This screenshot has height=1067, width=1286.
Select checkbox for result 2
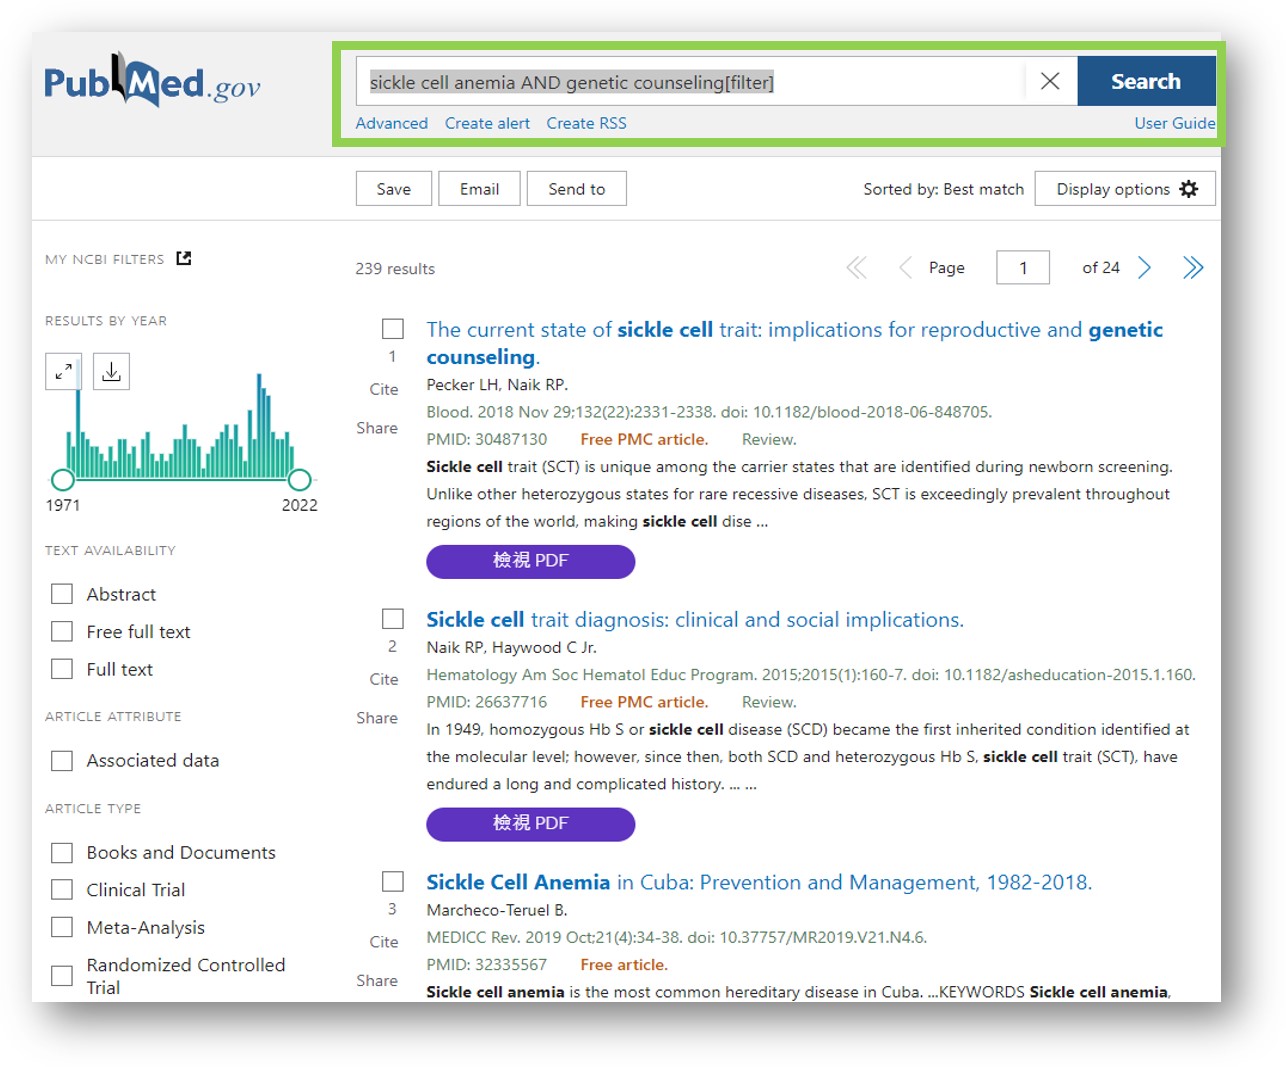click(393, 619)
